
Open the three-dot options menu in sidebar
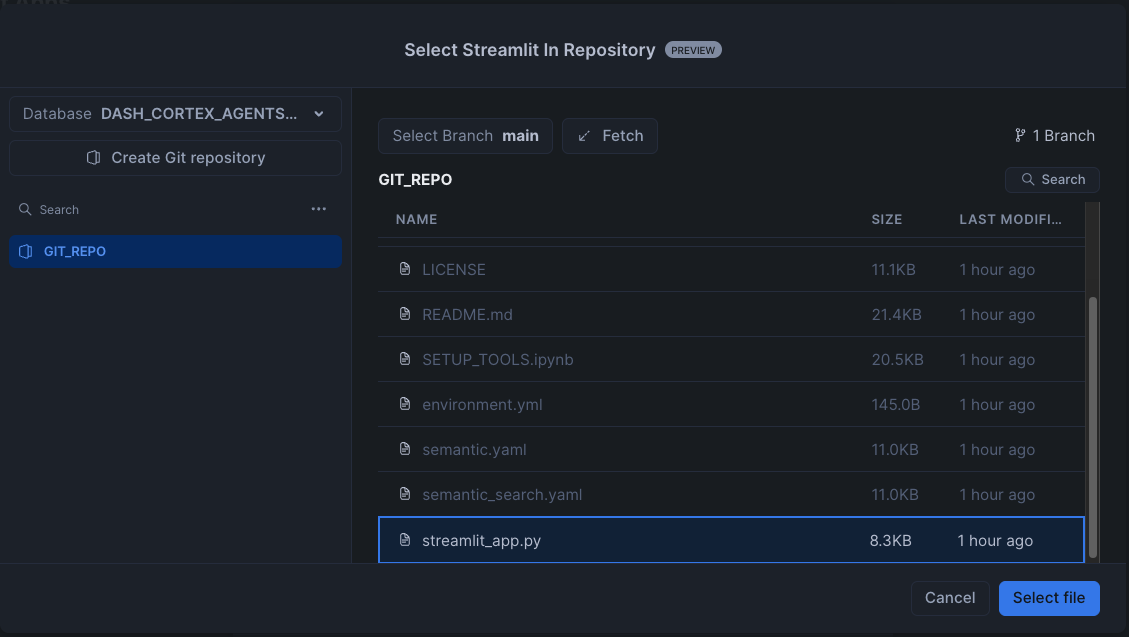click(x=319, y=209)
